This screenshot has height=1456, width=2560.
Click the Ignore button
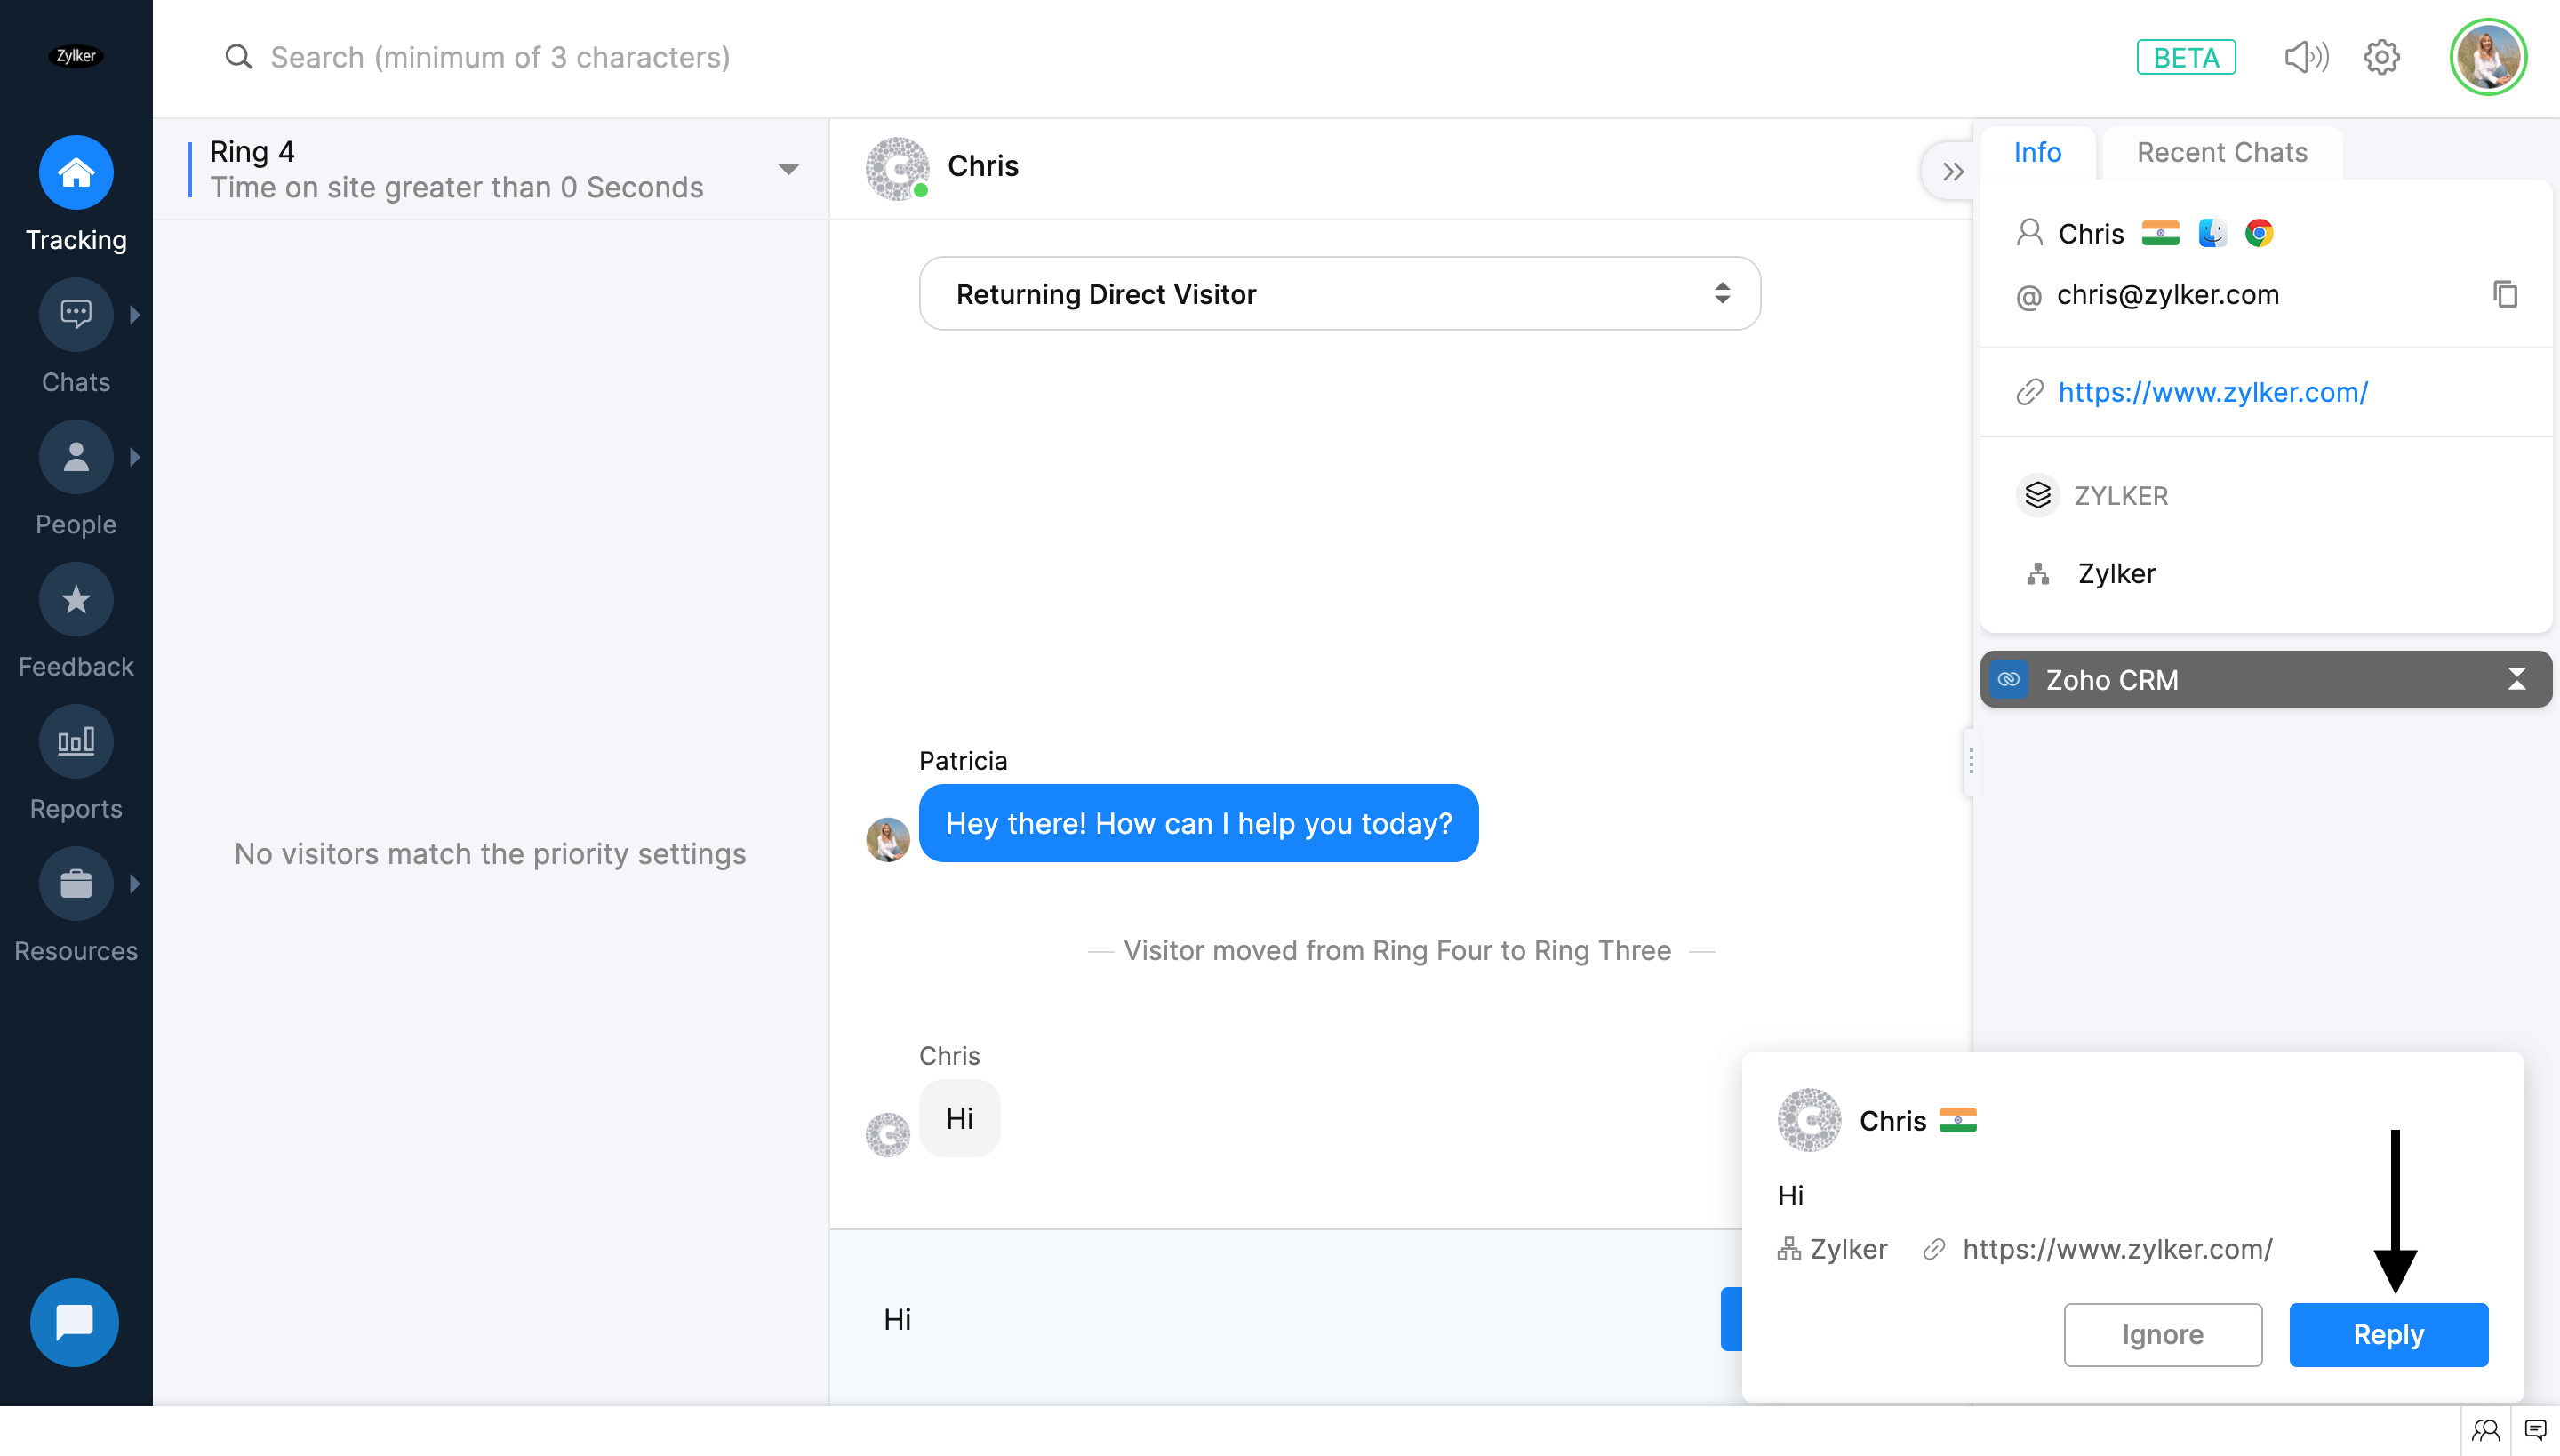tap(2162, 1334)
